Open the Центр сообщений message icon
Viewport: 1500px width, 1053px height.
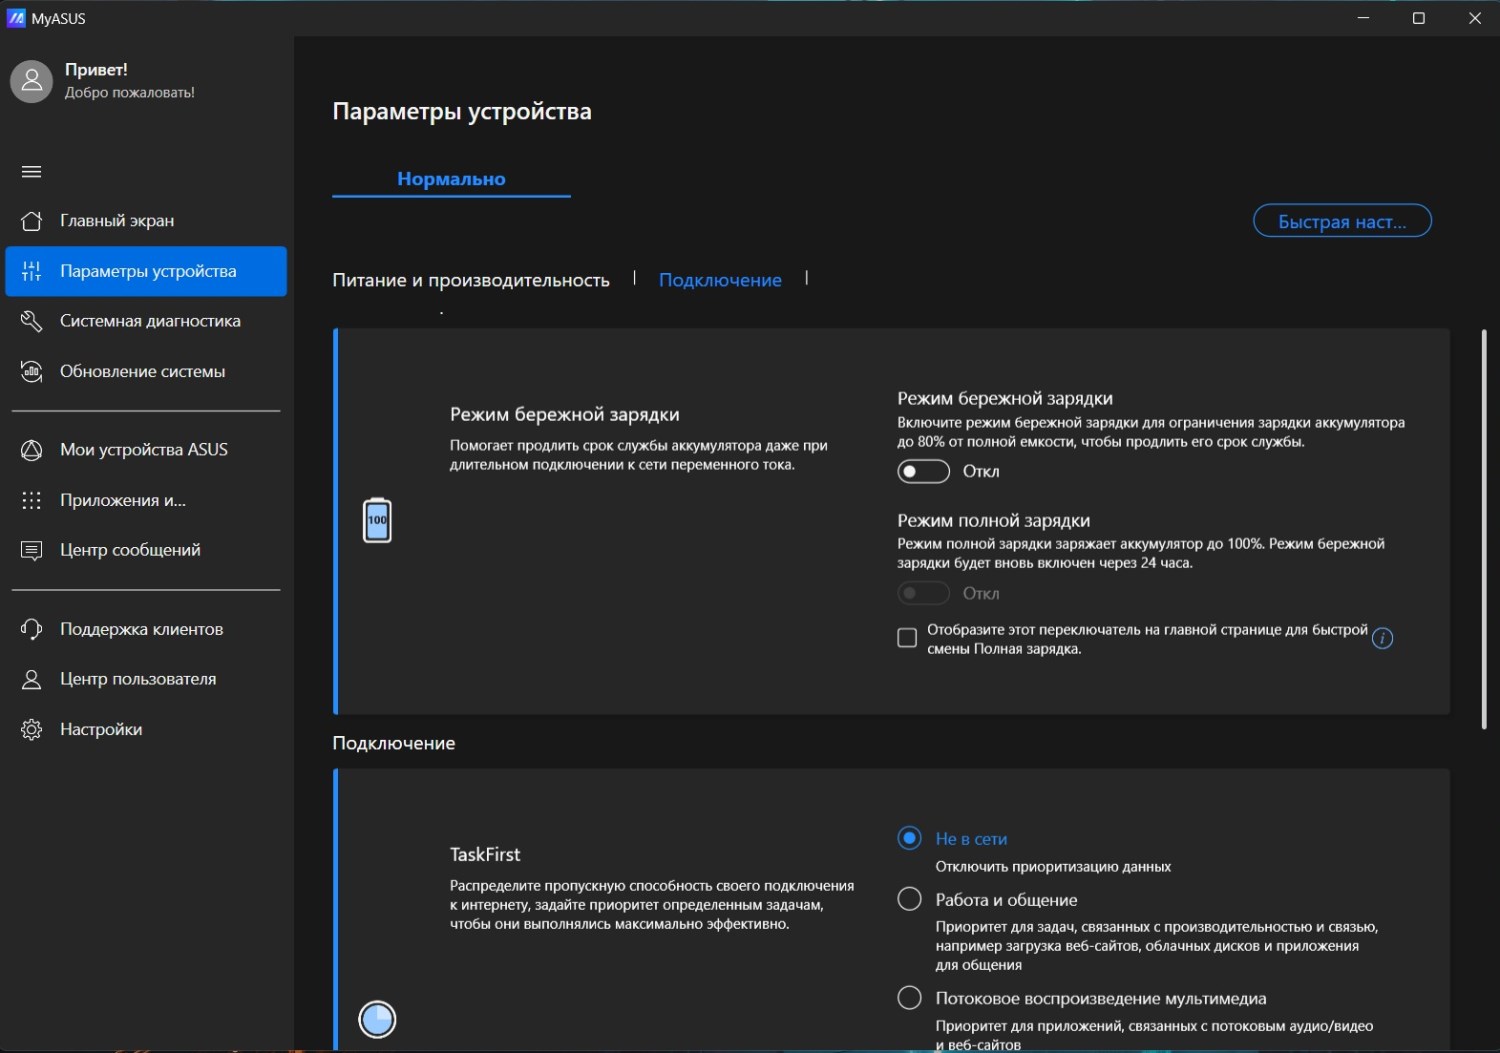pyautogui.click(x=32, y=550)
